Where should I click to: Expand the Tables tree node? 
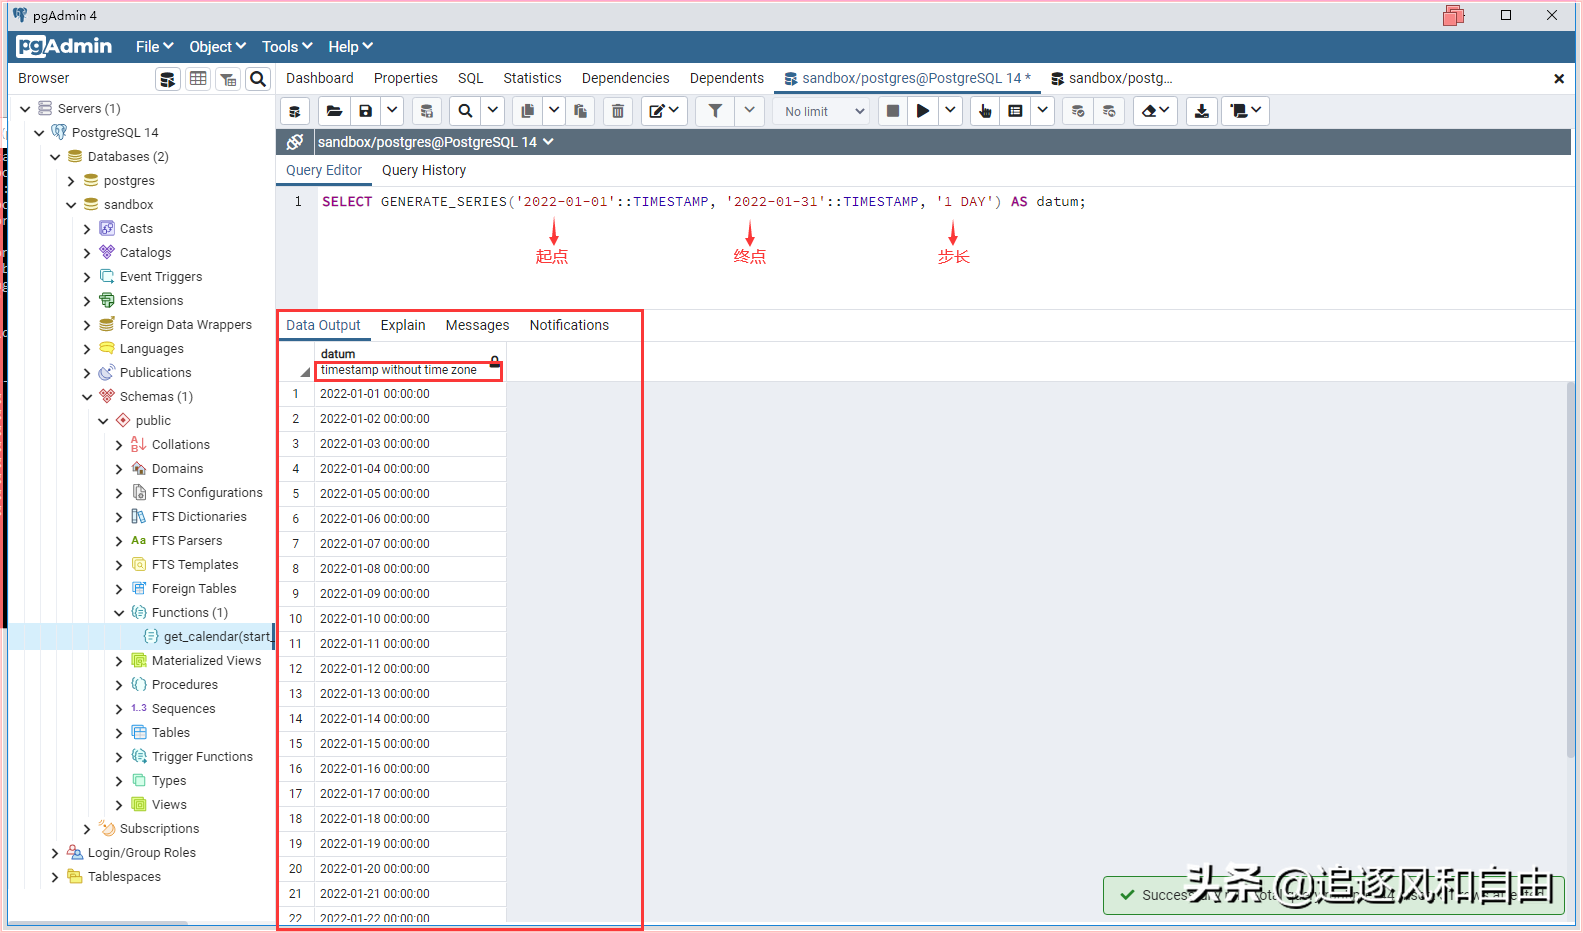119,733
